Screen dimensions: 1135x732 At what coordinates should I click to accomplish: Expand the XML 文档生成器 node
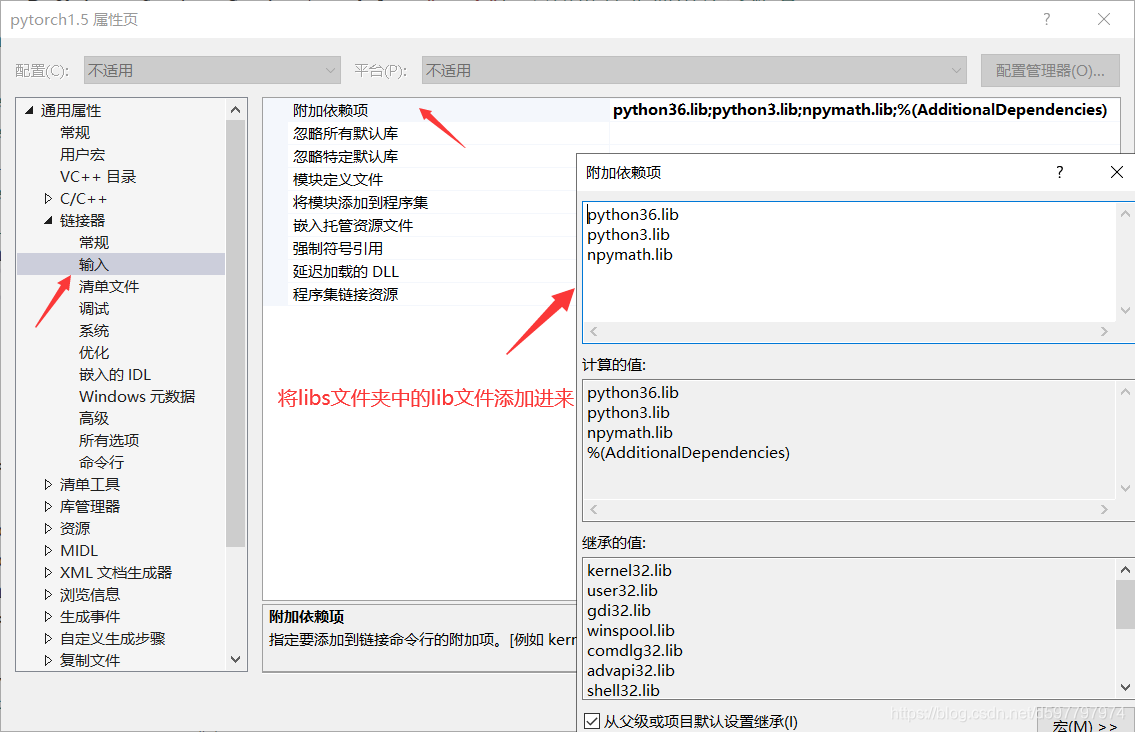click(48, 573)
